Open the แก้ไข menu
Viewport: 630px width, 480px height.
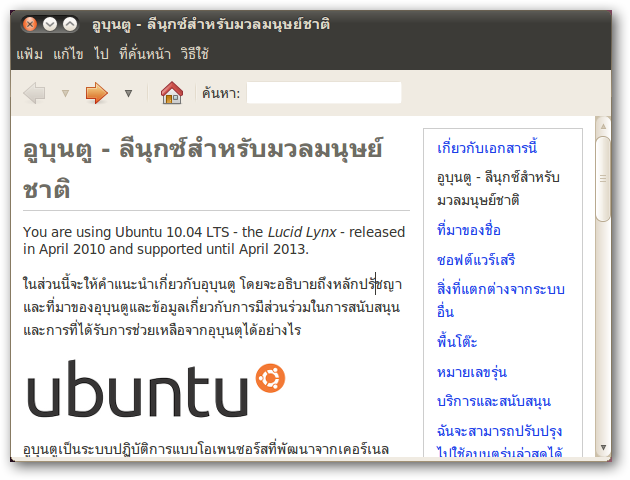[x=68, y=53]
